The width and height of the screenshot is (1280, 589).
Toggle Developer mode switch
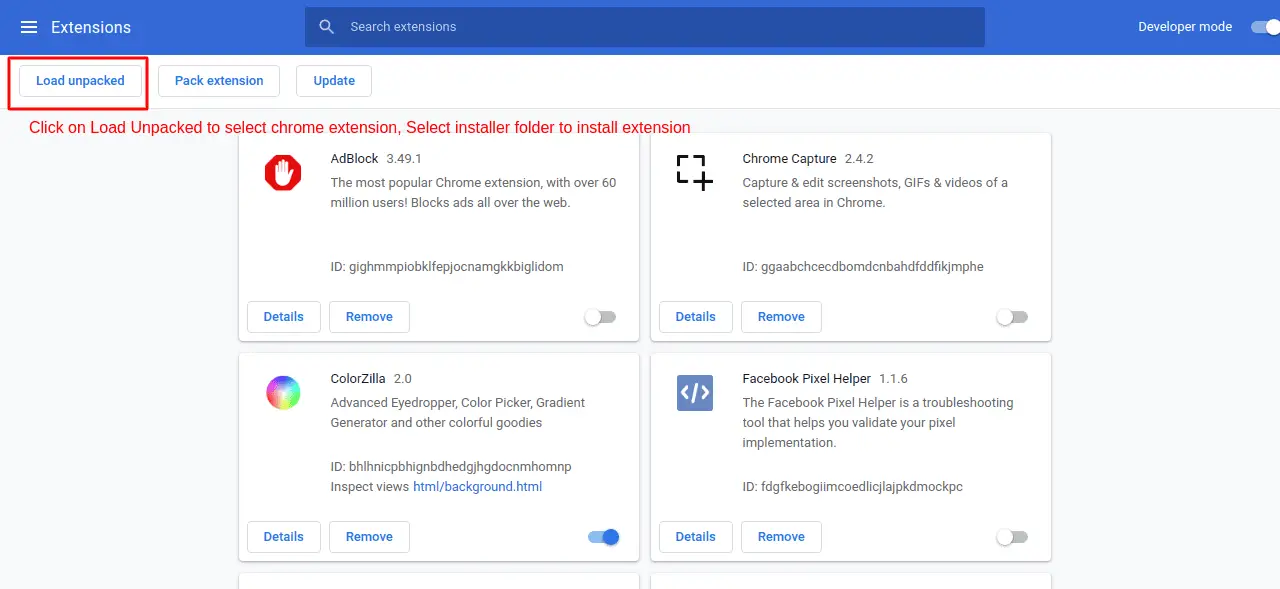[1265, 27]
